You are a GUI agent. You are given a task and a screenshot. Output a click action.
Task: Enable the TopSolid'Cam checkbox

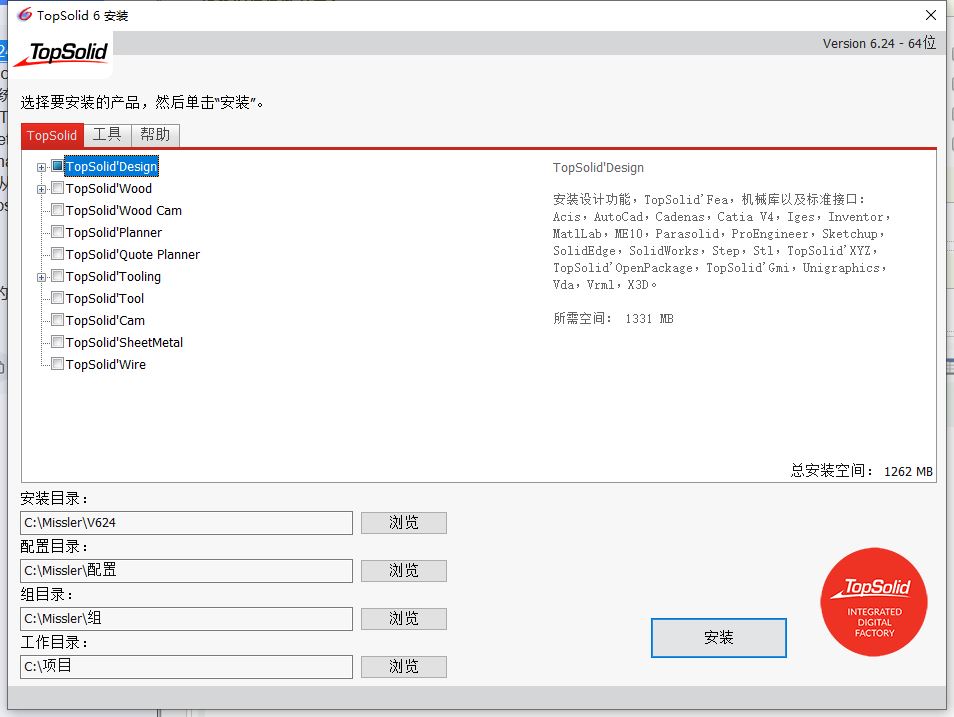(x=57, y=320)
